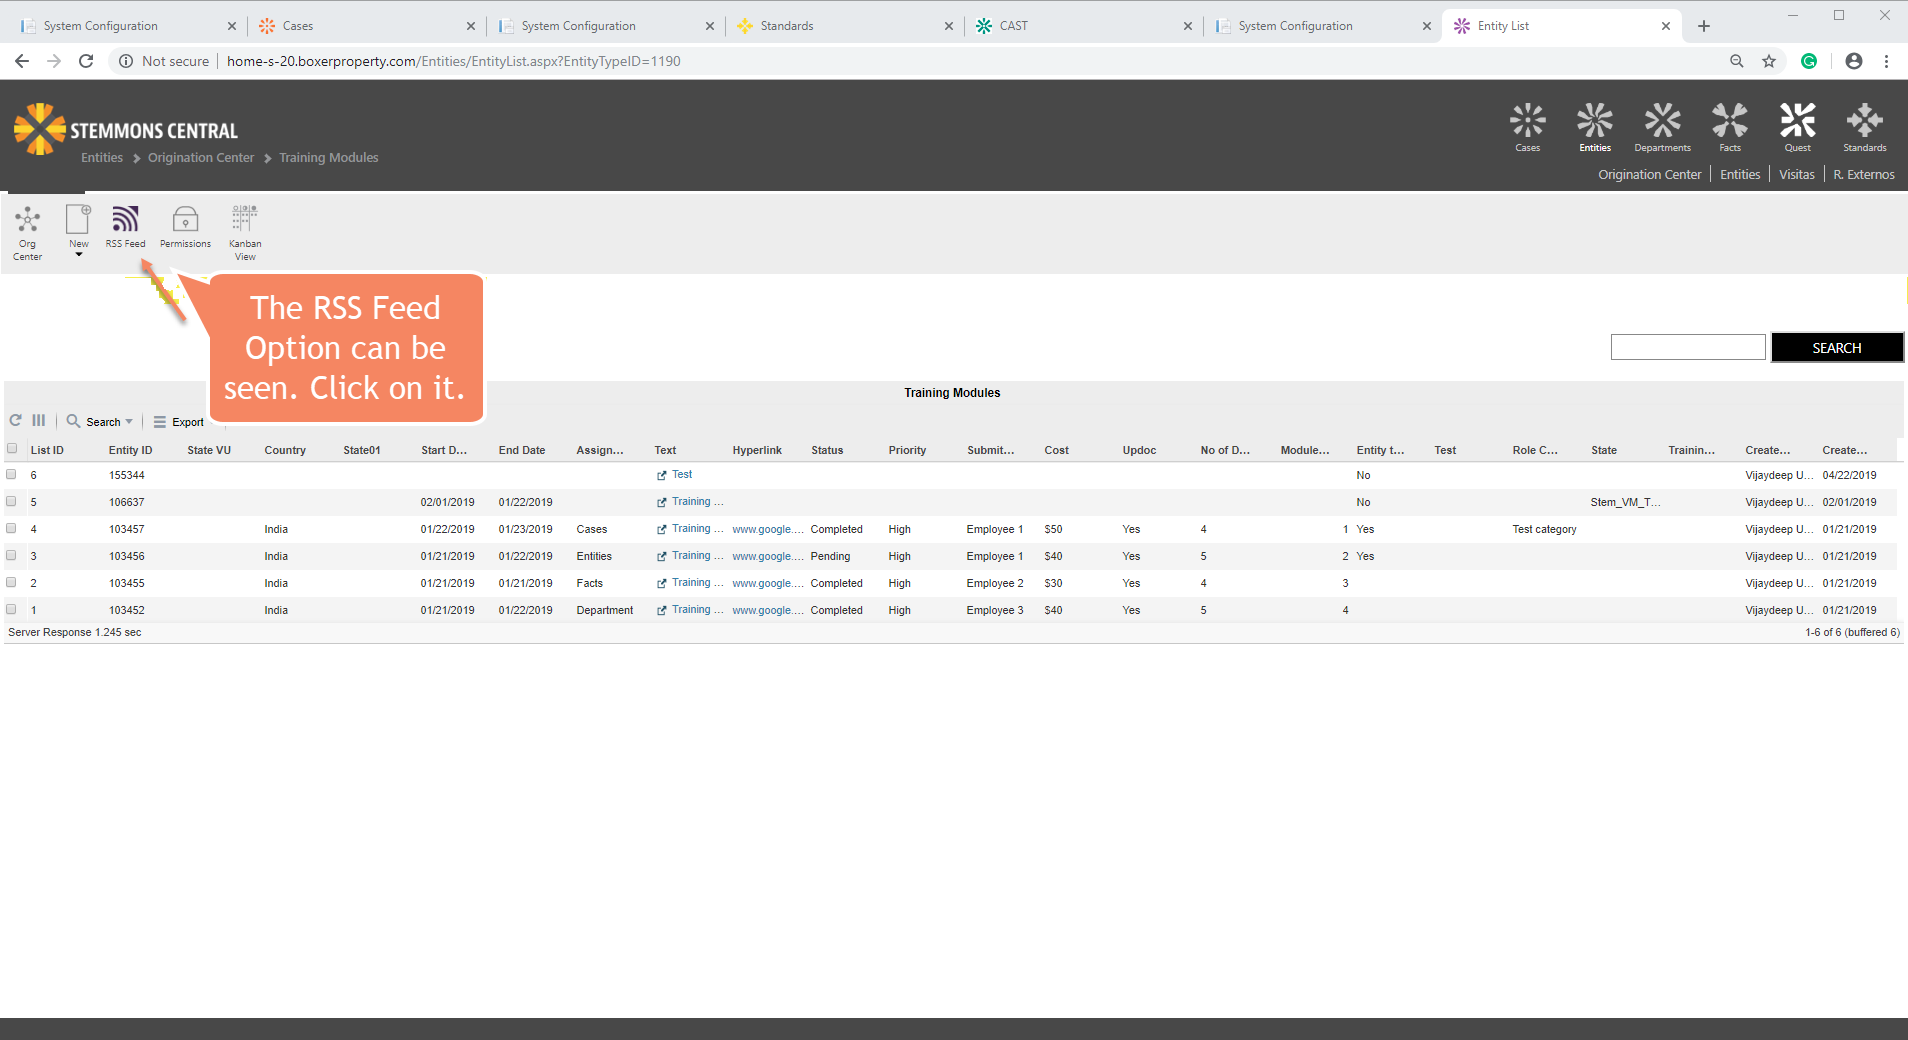The width and height of the screenshot is (1908, 1040).
Task: Close the Entity List browser tab
Action: pos(1665,26)
